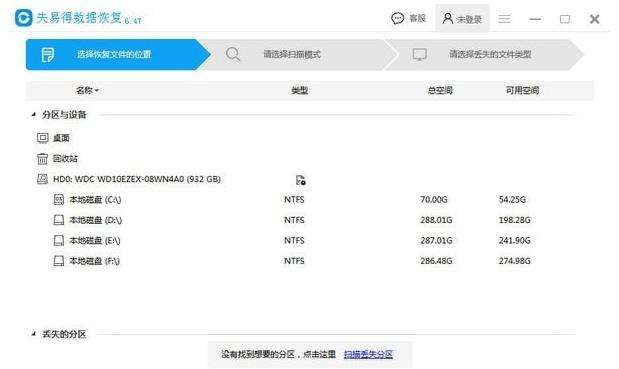Screen dimensions: 619x369
Task: Click the trash can icon beside 回收站
Action: pyautogui.click(x=42, y=159)
